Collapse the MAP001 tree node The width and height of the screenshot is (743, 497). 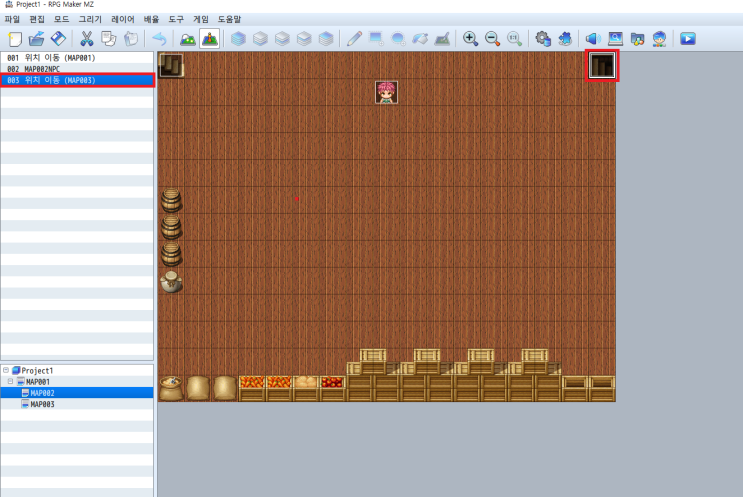coord(10,381)
